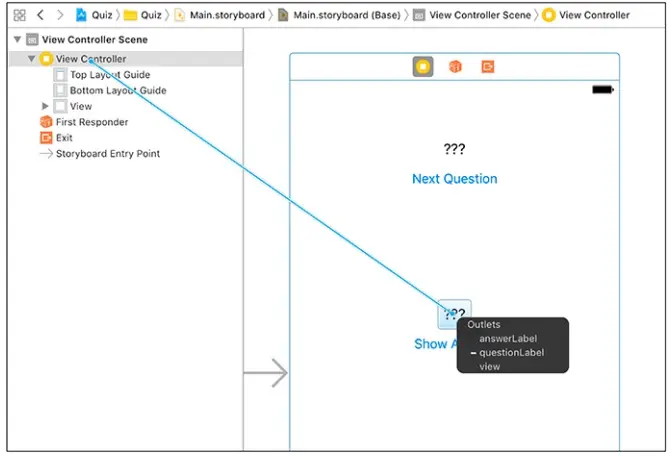Click the View Controller Scene breadcrumb icon

click(x=419, y=15)
